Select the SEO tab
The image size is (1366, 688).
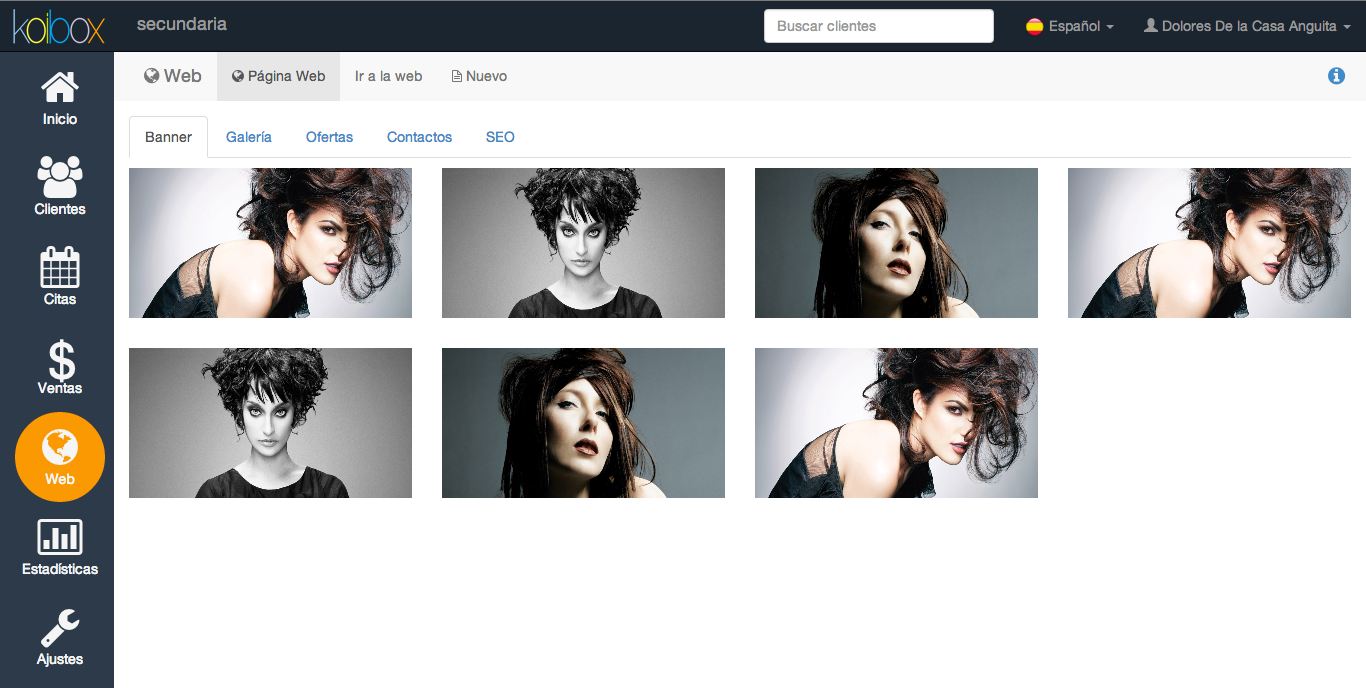pos(500,137)
